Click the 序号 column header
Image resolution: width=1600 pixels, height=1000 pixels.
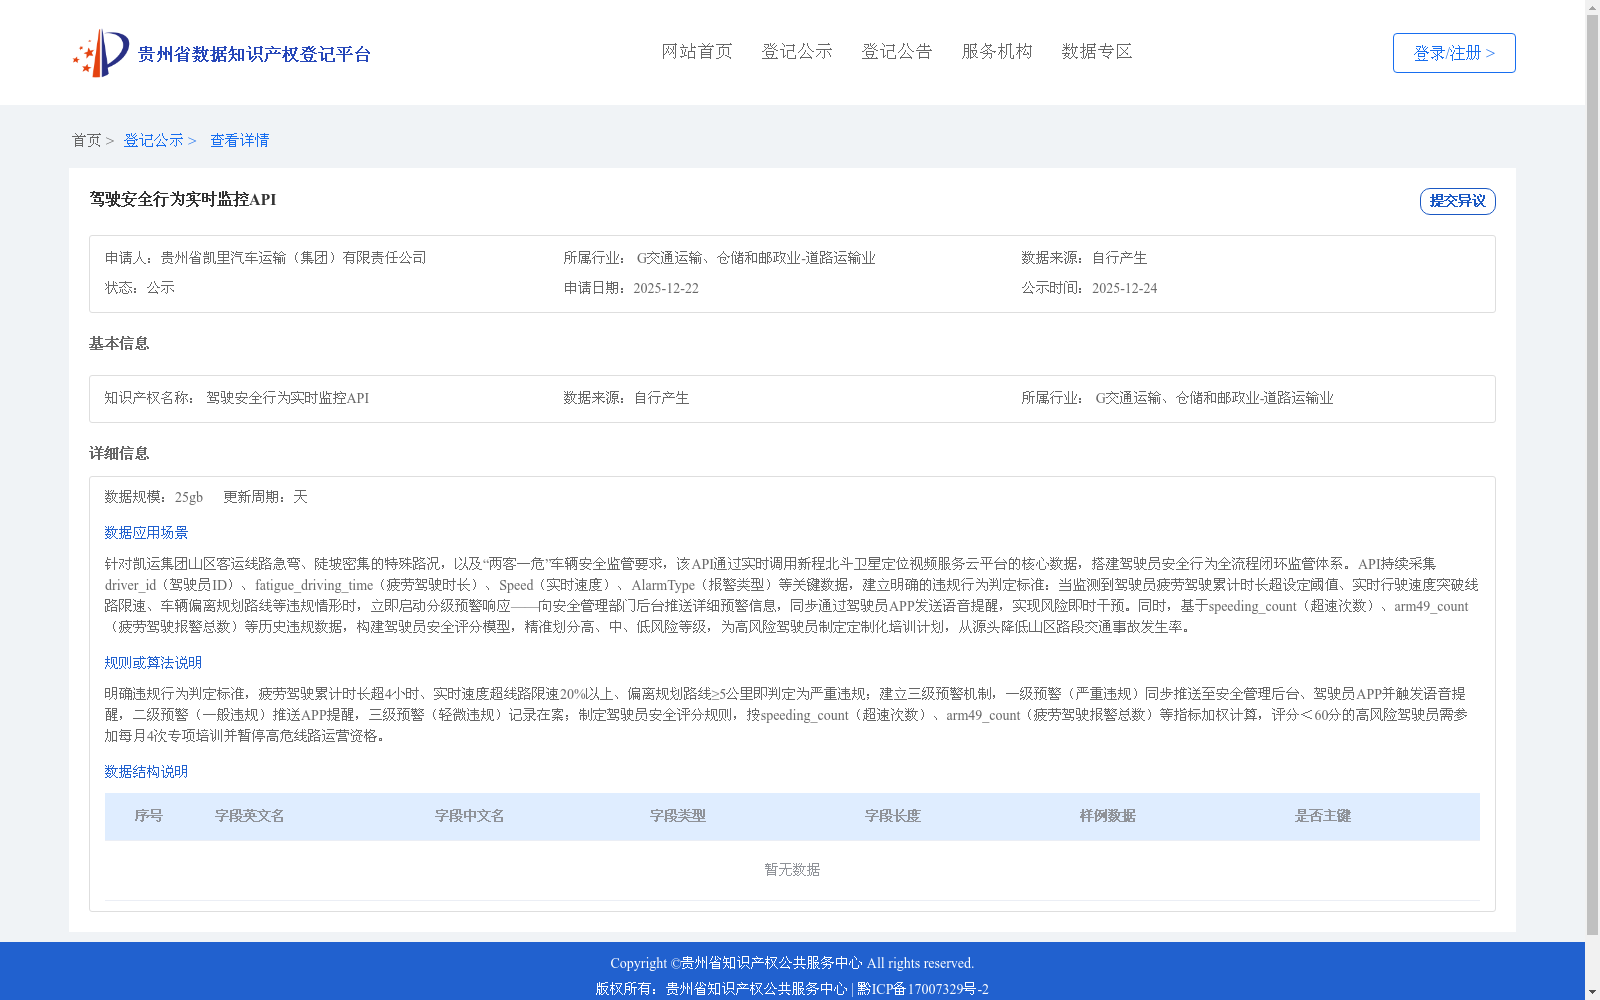tap(148, 816)
